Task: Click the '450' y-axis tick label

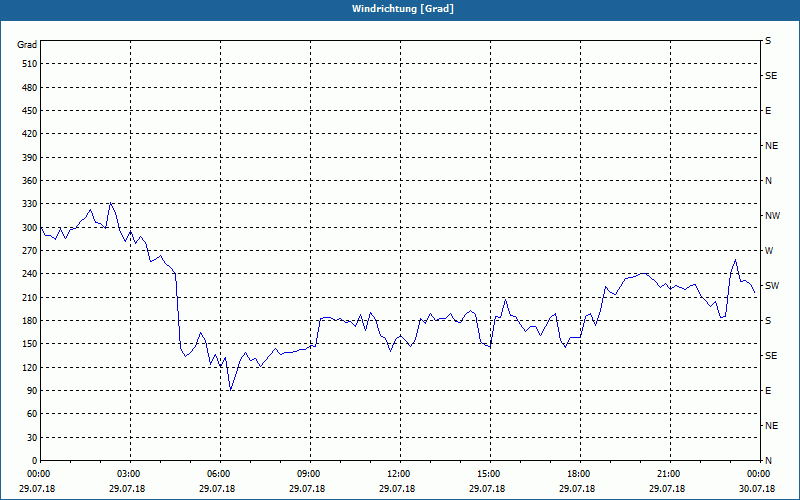Action: pyautogui.click(x=30, y=111)
